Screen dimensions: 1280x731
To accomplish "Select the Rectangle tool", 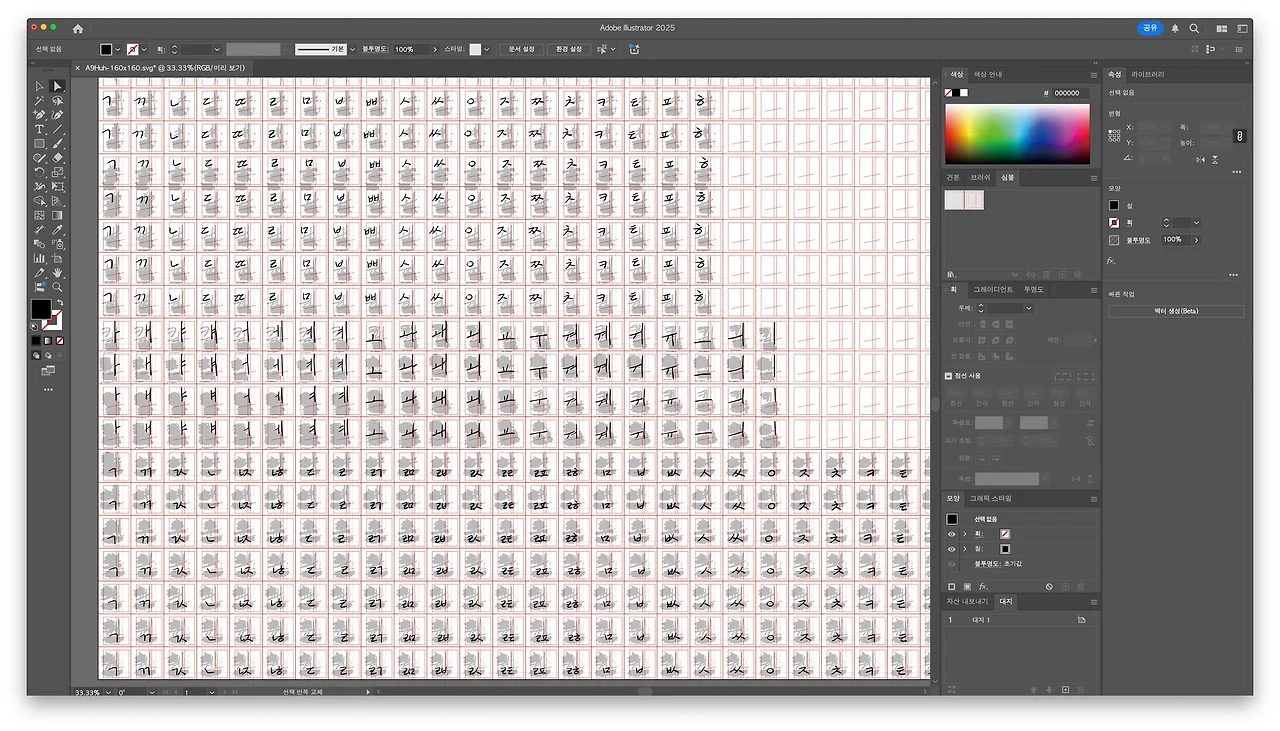I will [x=40, y=143].
